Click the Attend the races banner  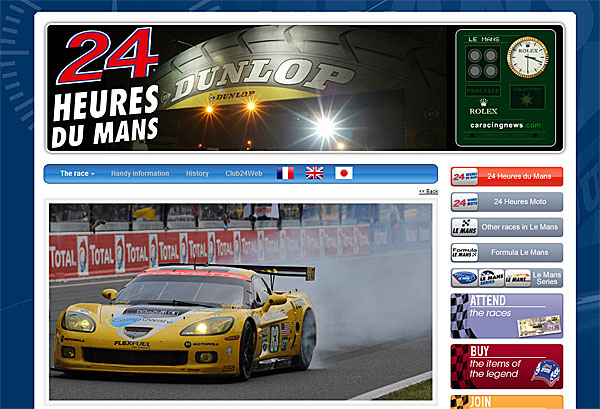click(507, 316)
